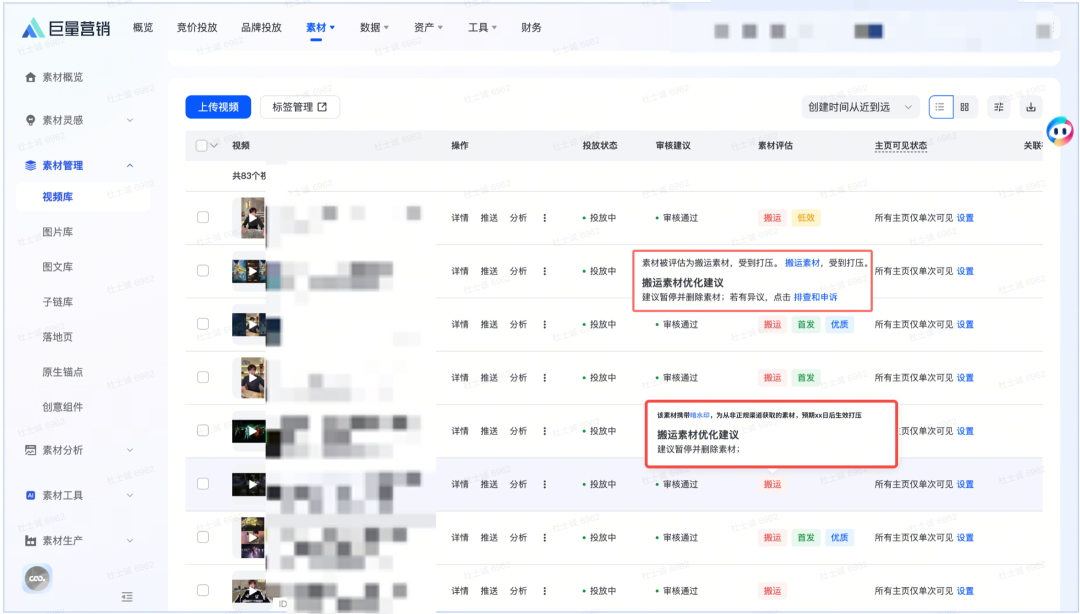Switch to list view icon
This screenshot has height=614, width=1080.
(941, 107)
